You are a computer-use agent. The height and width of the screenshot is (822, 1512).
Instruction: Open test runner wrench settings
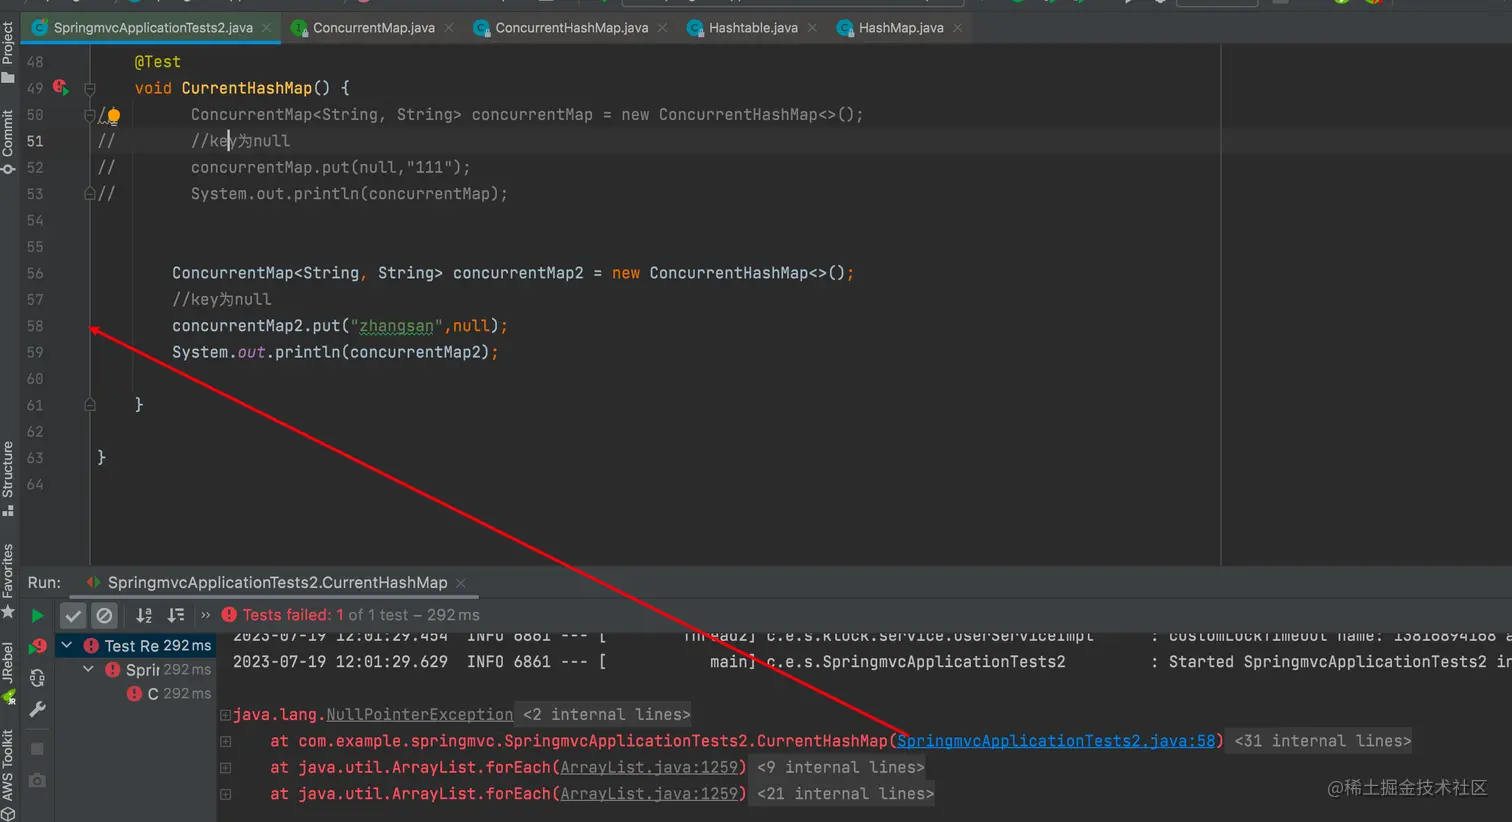37,709
